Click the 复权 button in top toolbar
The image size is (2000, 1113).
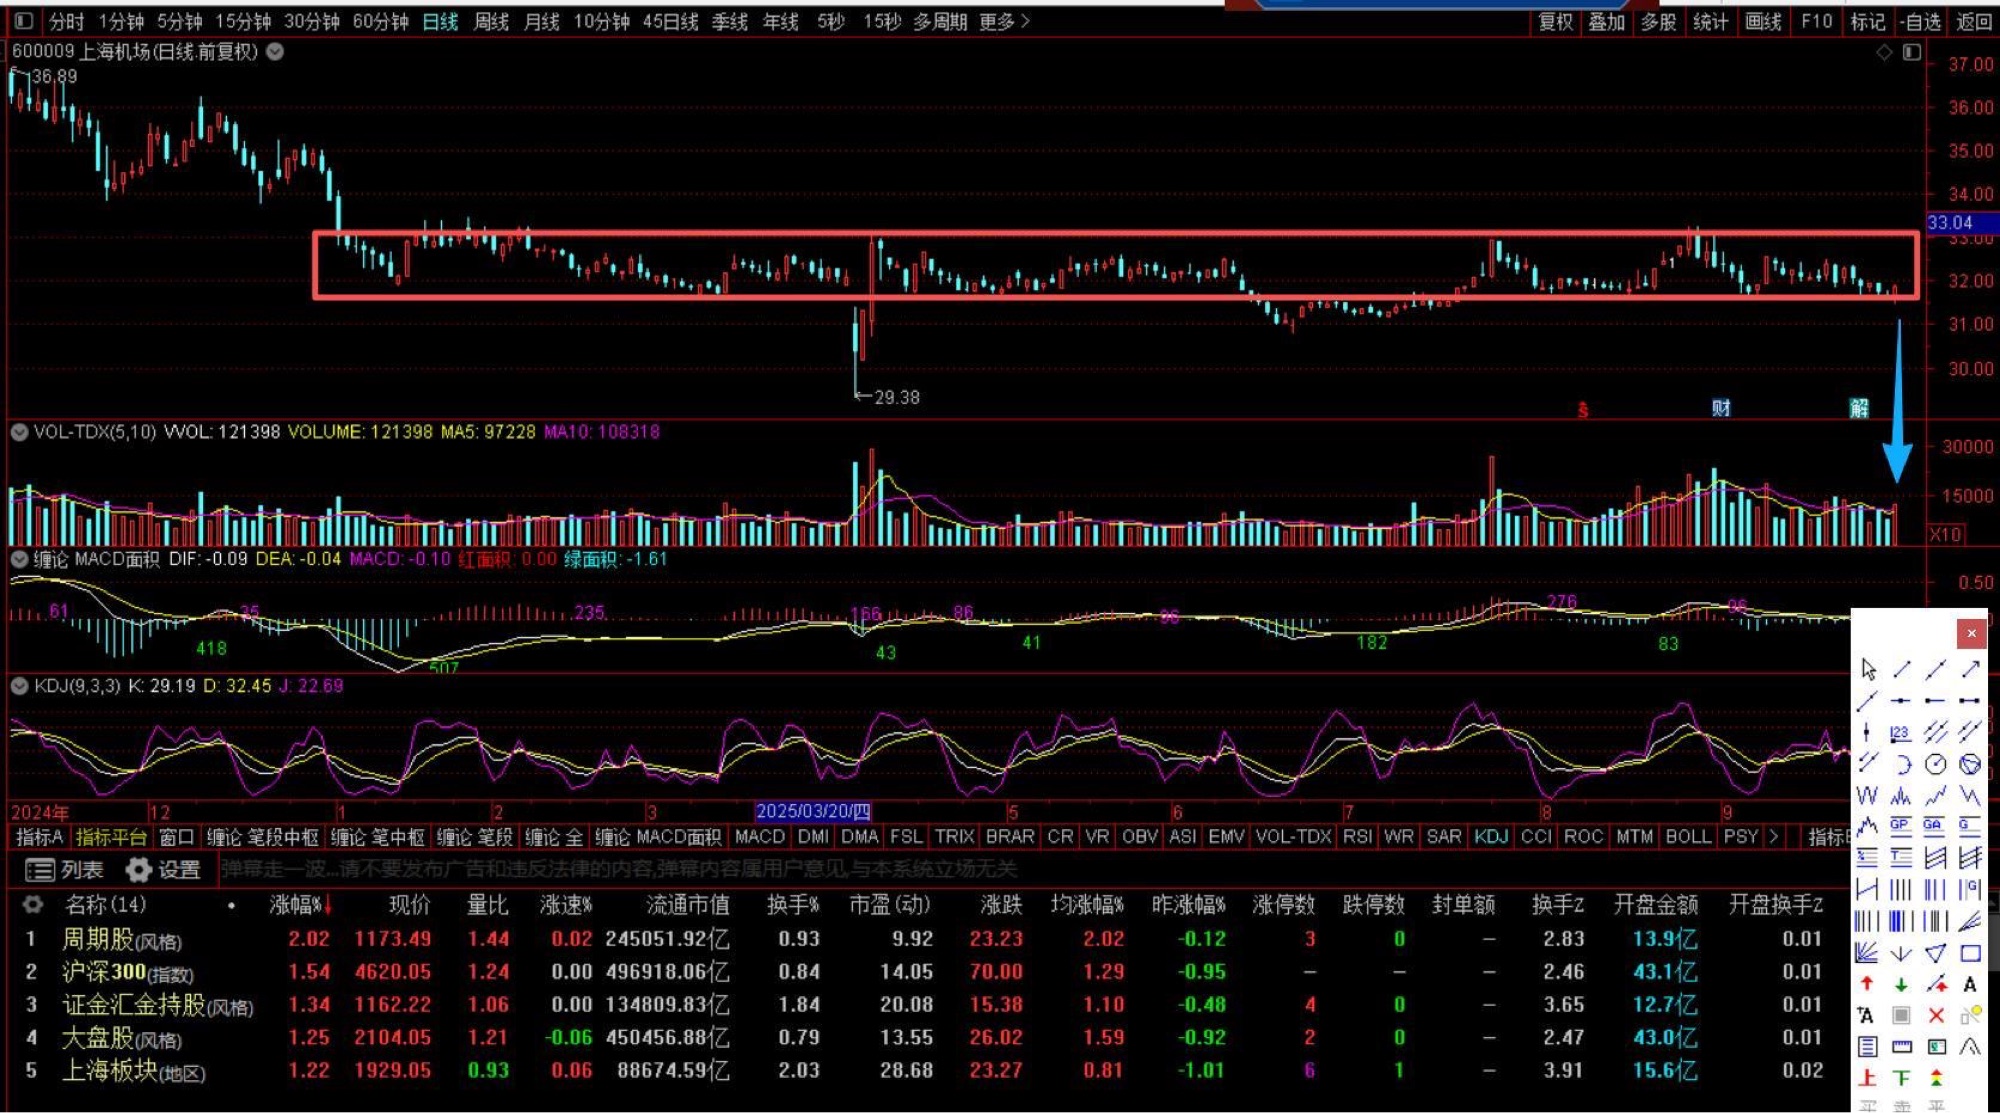tap(1555, 21)
